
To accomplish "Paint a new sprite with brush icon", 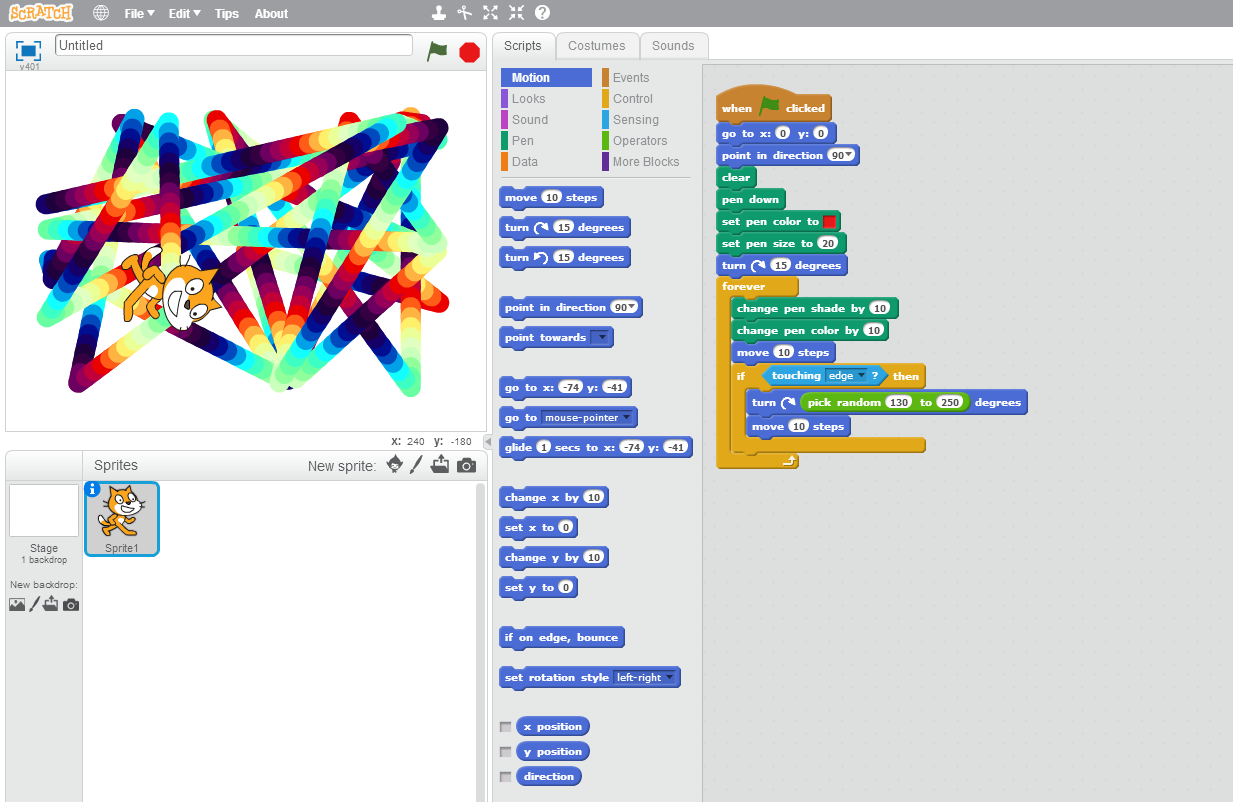I will click(x=417, y=465).
